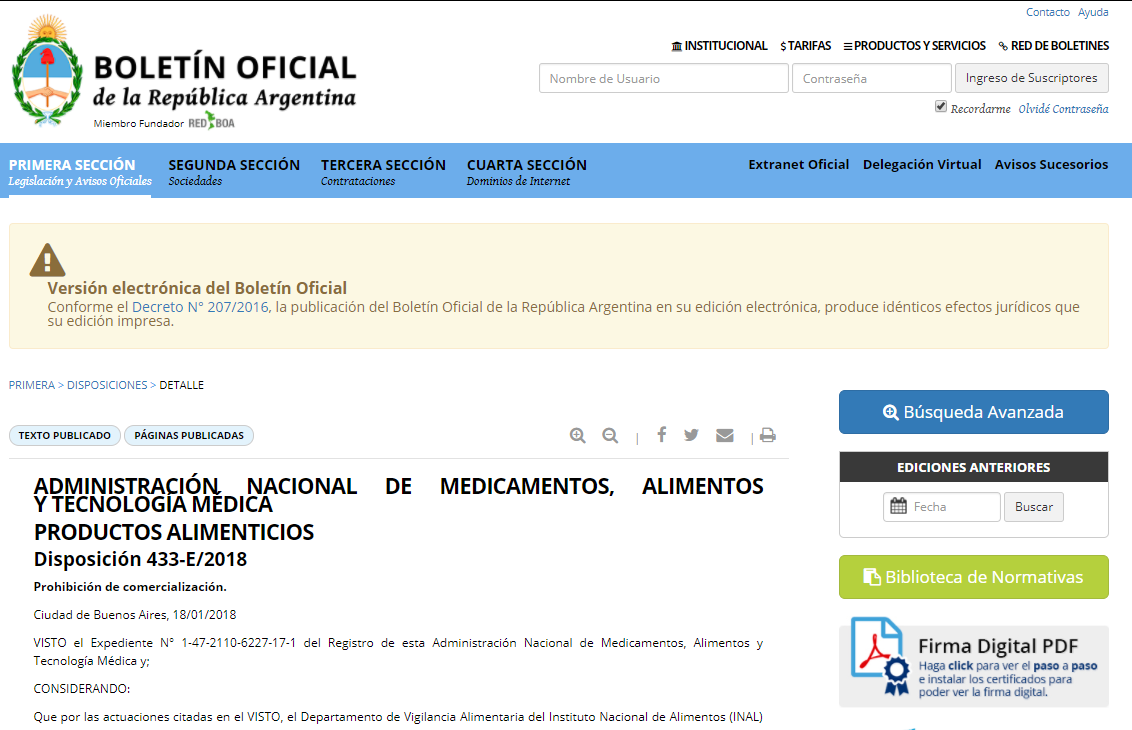Screen dimensions: 1132x730
Task: Open Búsqueda Avanzada
Action: click(973, 412)
